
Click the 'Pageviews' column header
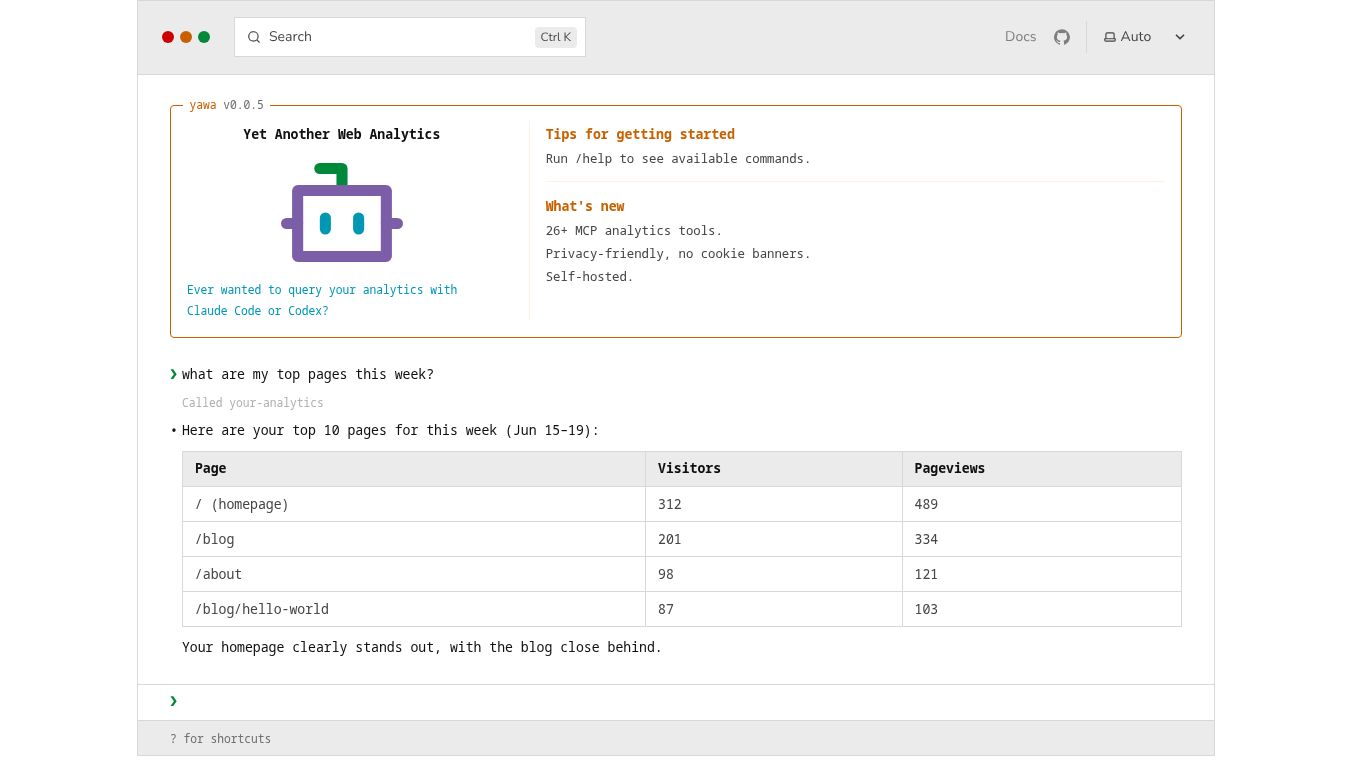[1042, 469]
